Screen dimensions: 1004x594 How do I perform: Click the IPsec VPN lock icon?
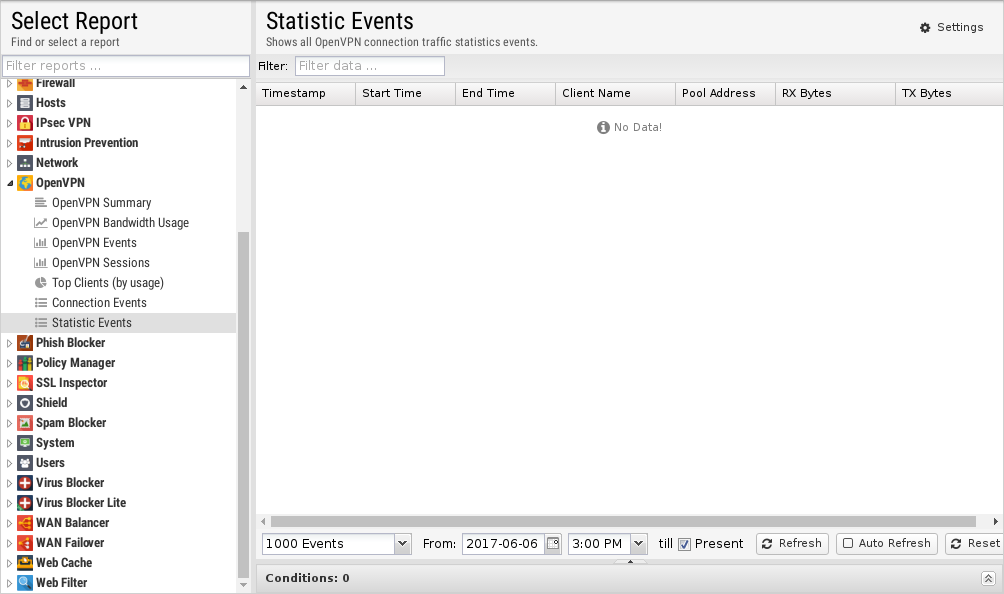coord(25,122)
